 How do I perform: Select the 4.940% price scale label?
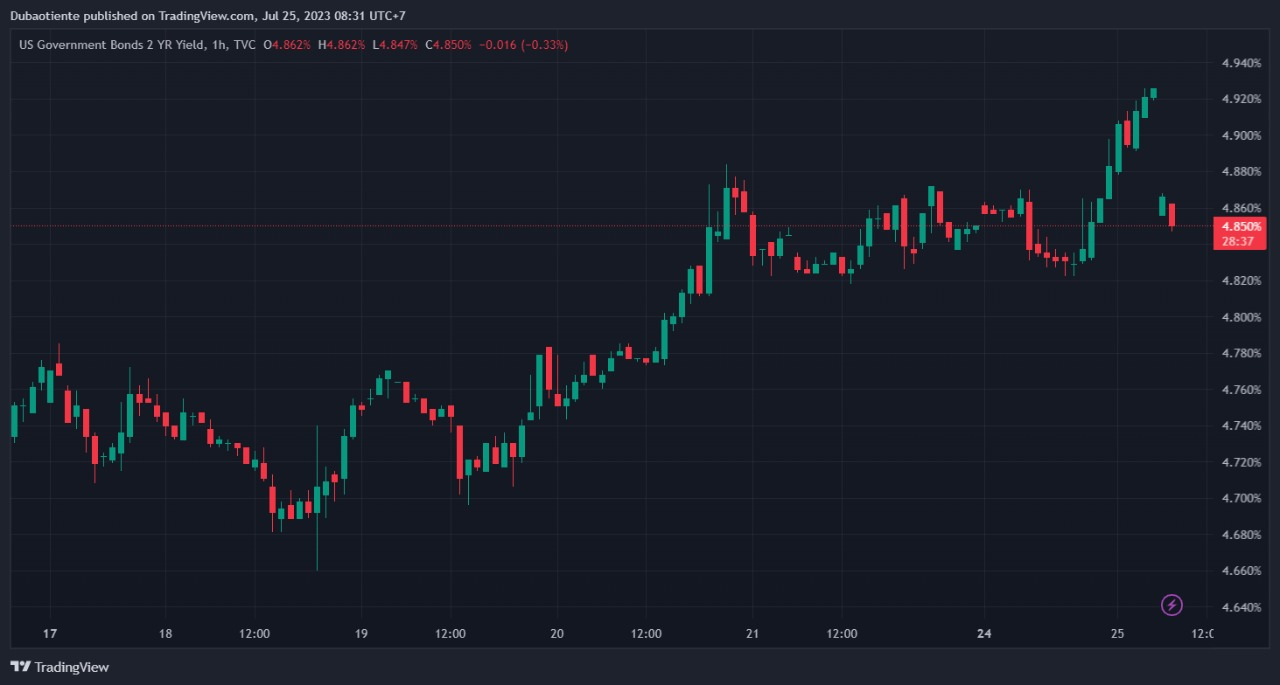1240,63
